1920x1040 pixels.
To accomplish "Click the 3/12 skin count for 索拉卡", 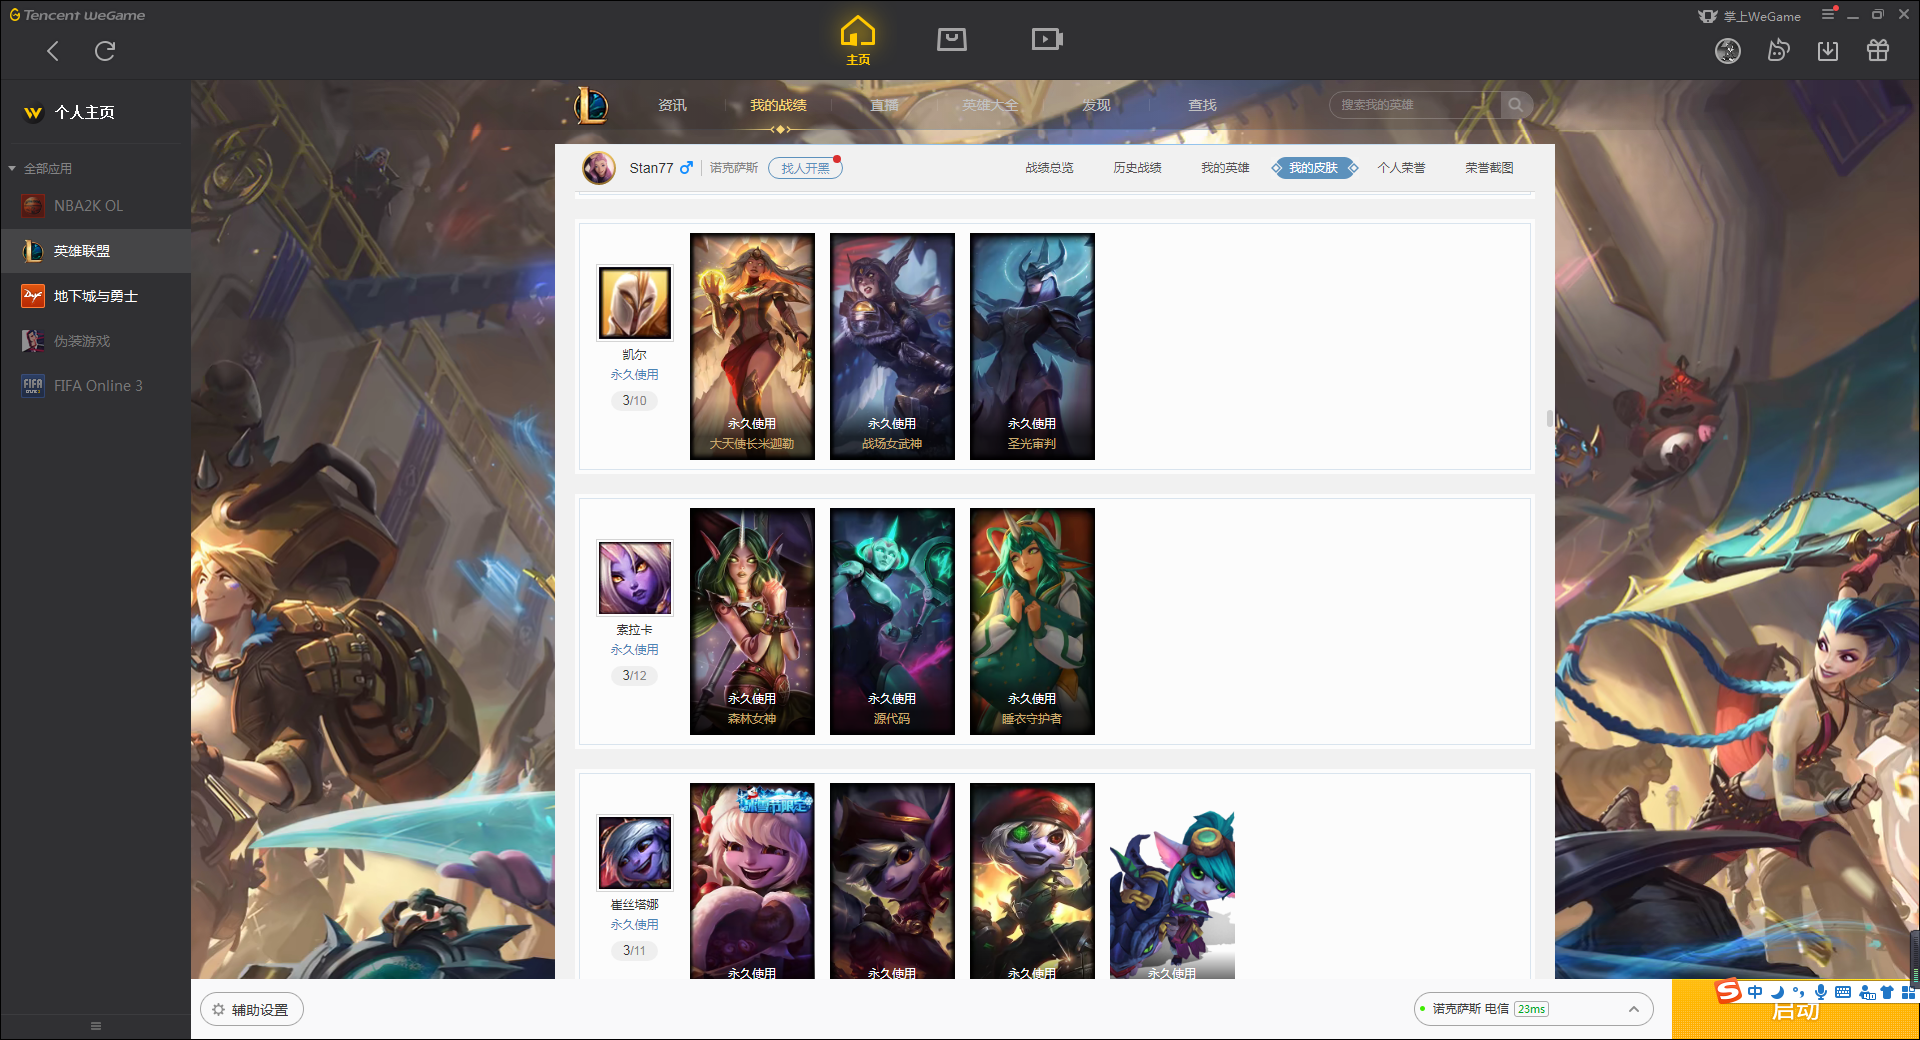I will [x=634, y=675].
